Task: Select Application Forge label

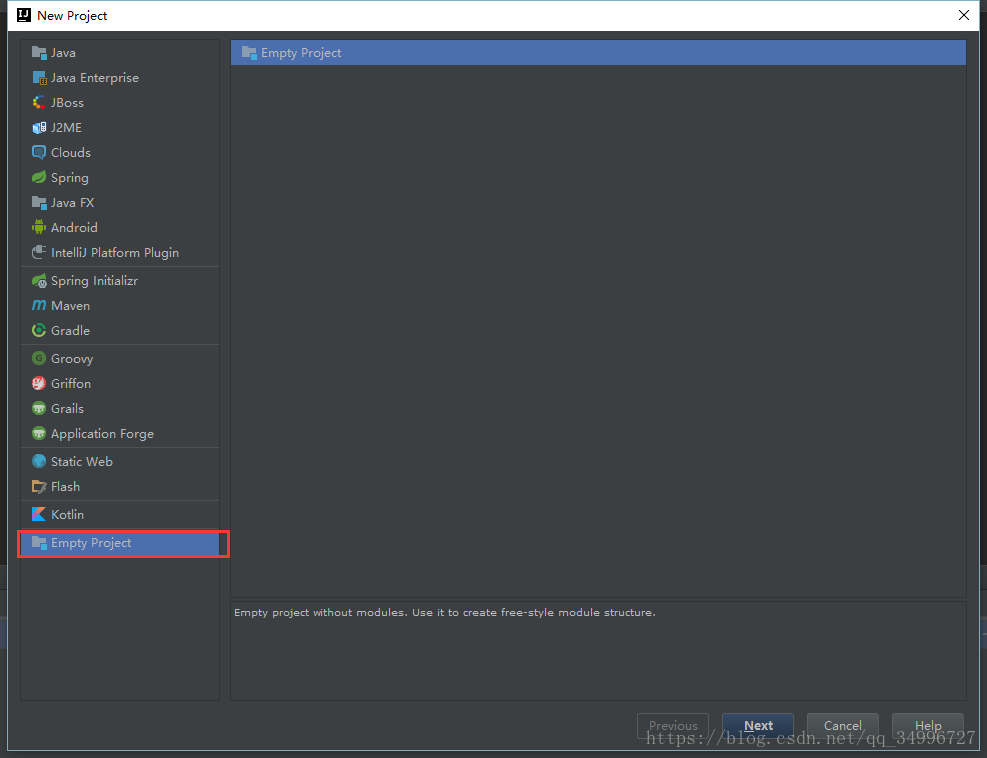Action: tap(103, 434)
